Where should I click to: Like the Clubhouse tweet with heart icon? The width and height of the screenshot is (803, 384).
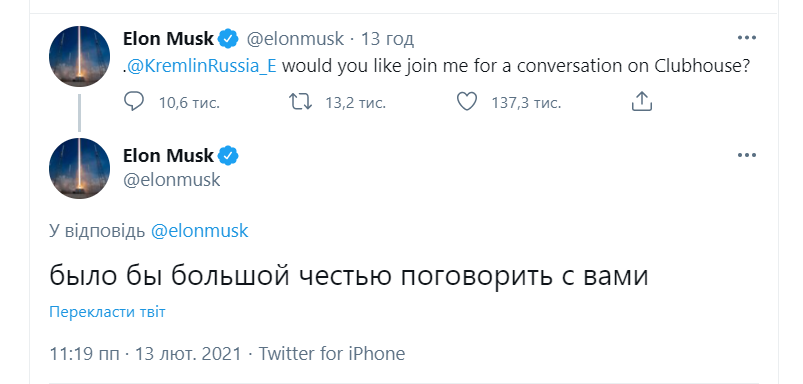click(467, 102)
